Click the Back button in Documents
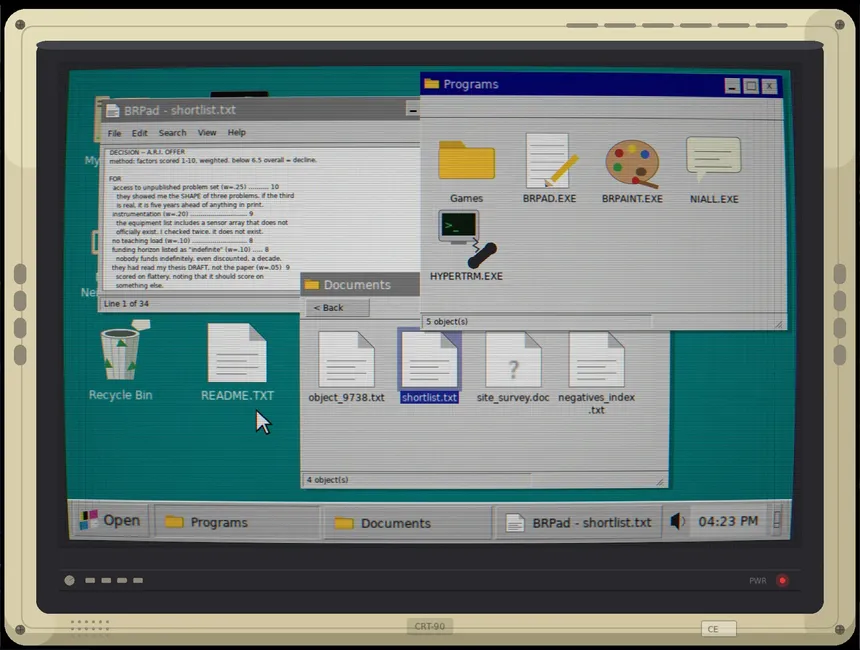860x650 pixels. (x=337, y=308)
